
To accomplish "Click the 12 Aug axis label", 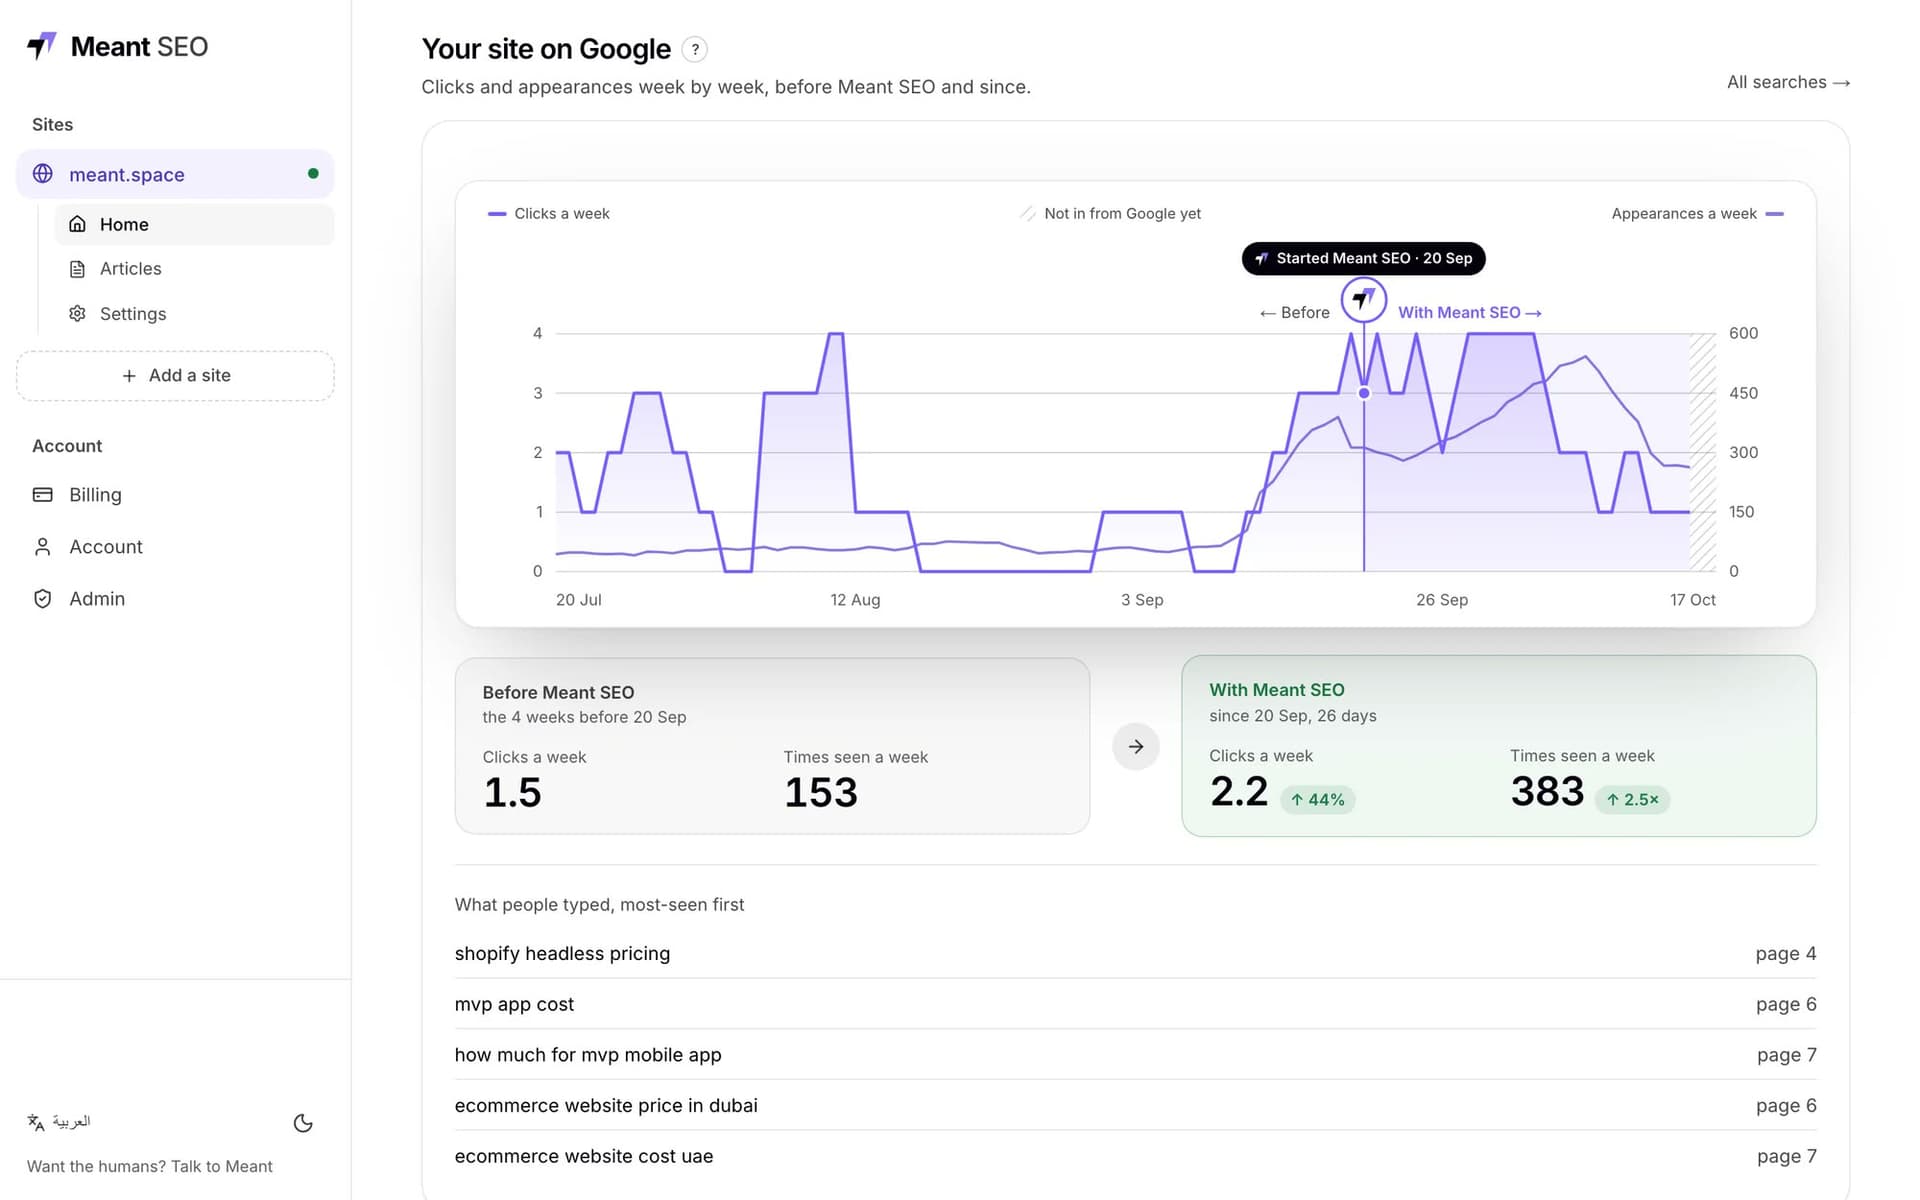I will pos(855,600).
